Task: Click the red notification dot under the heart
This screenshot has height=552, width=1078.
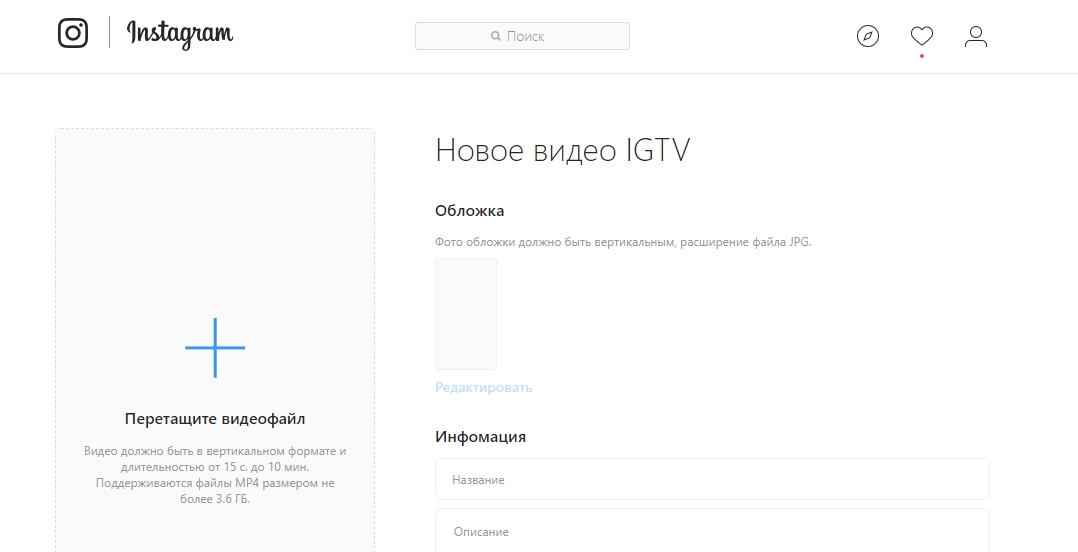Action: (x=922, y=56)
